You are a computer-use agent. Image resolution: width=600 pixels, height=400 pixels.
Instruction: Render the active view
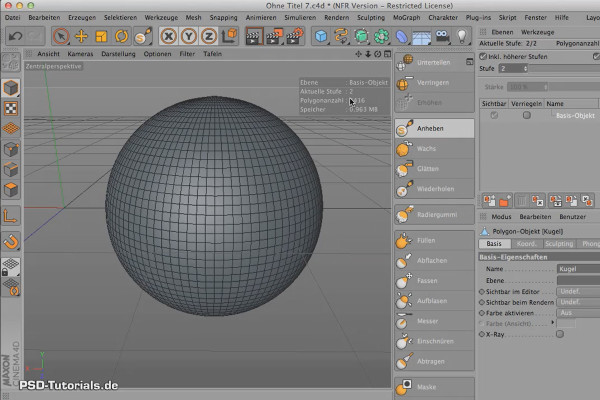tap(254, 36)
